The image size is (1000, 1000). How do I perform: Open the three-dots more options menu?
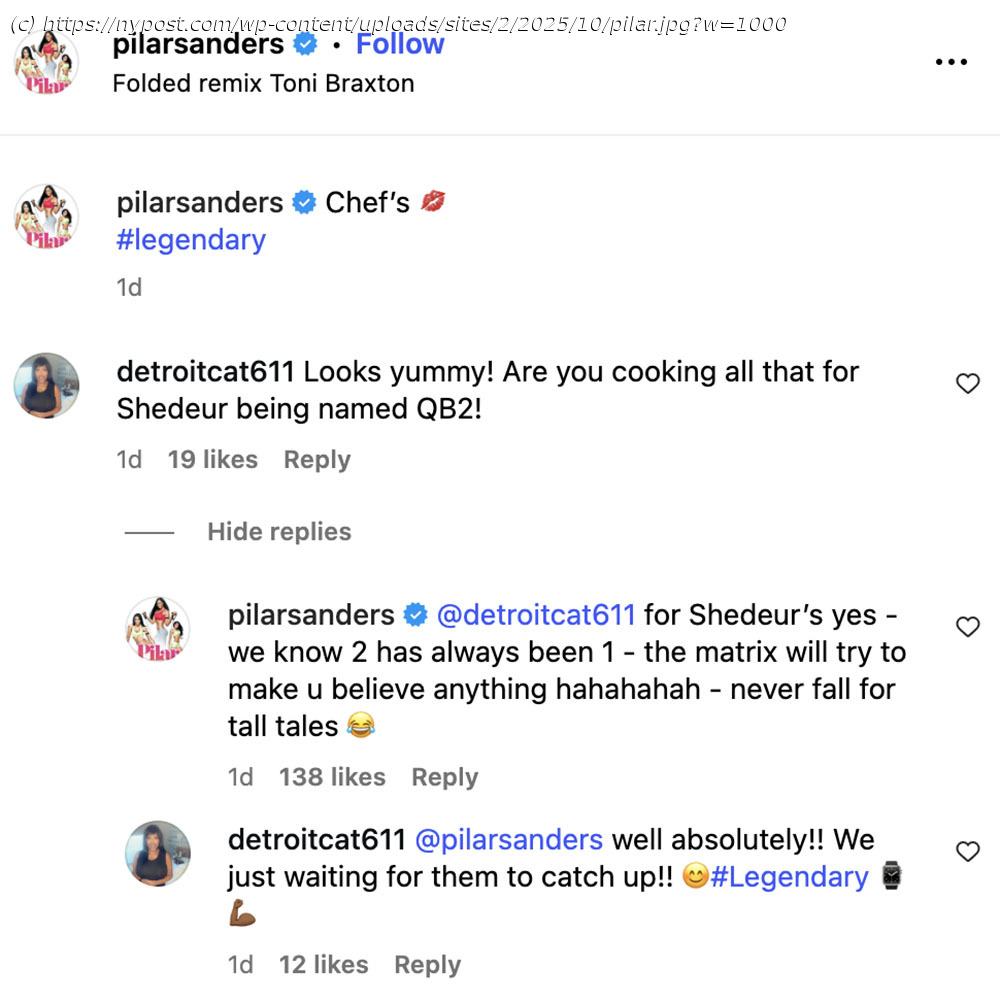[951, 62]
